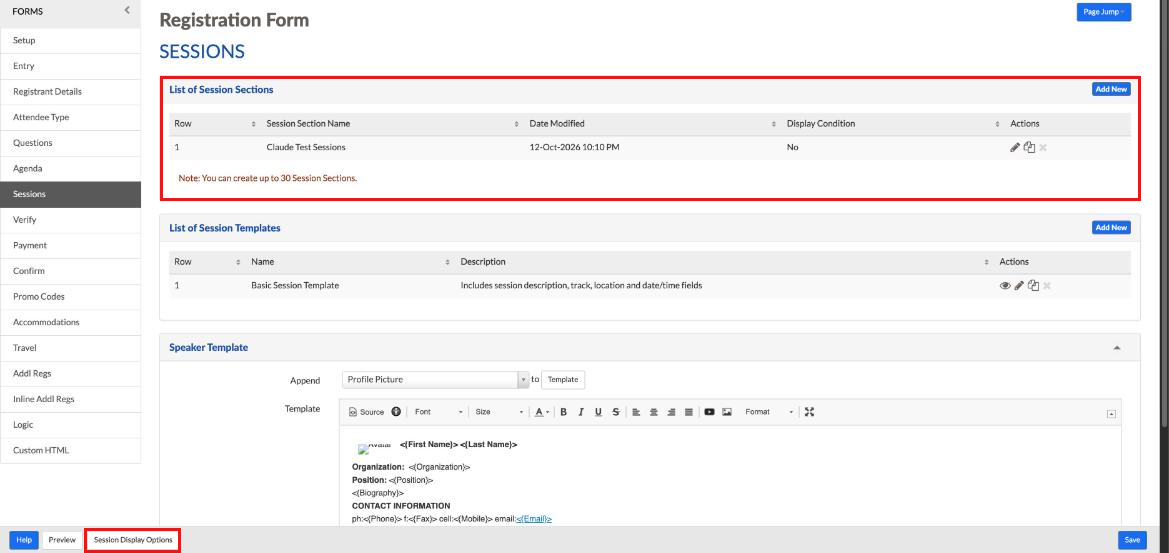
Task: Align text left in editor
Action: pyautogui.click(x=636, y=412)
